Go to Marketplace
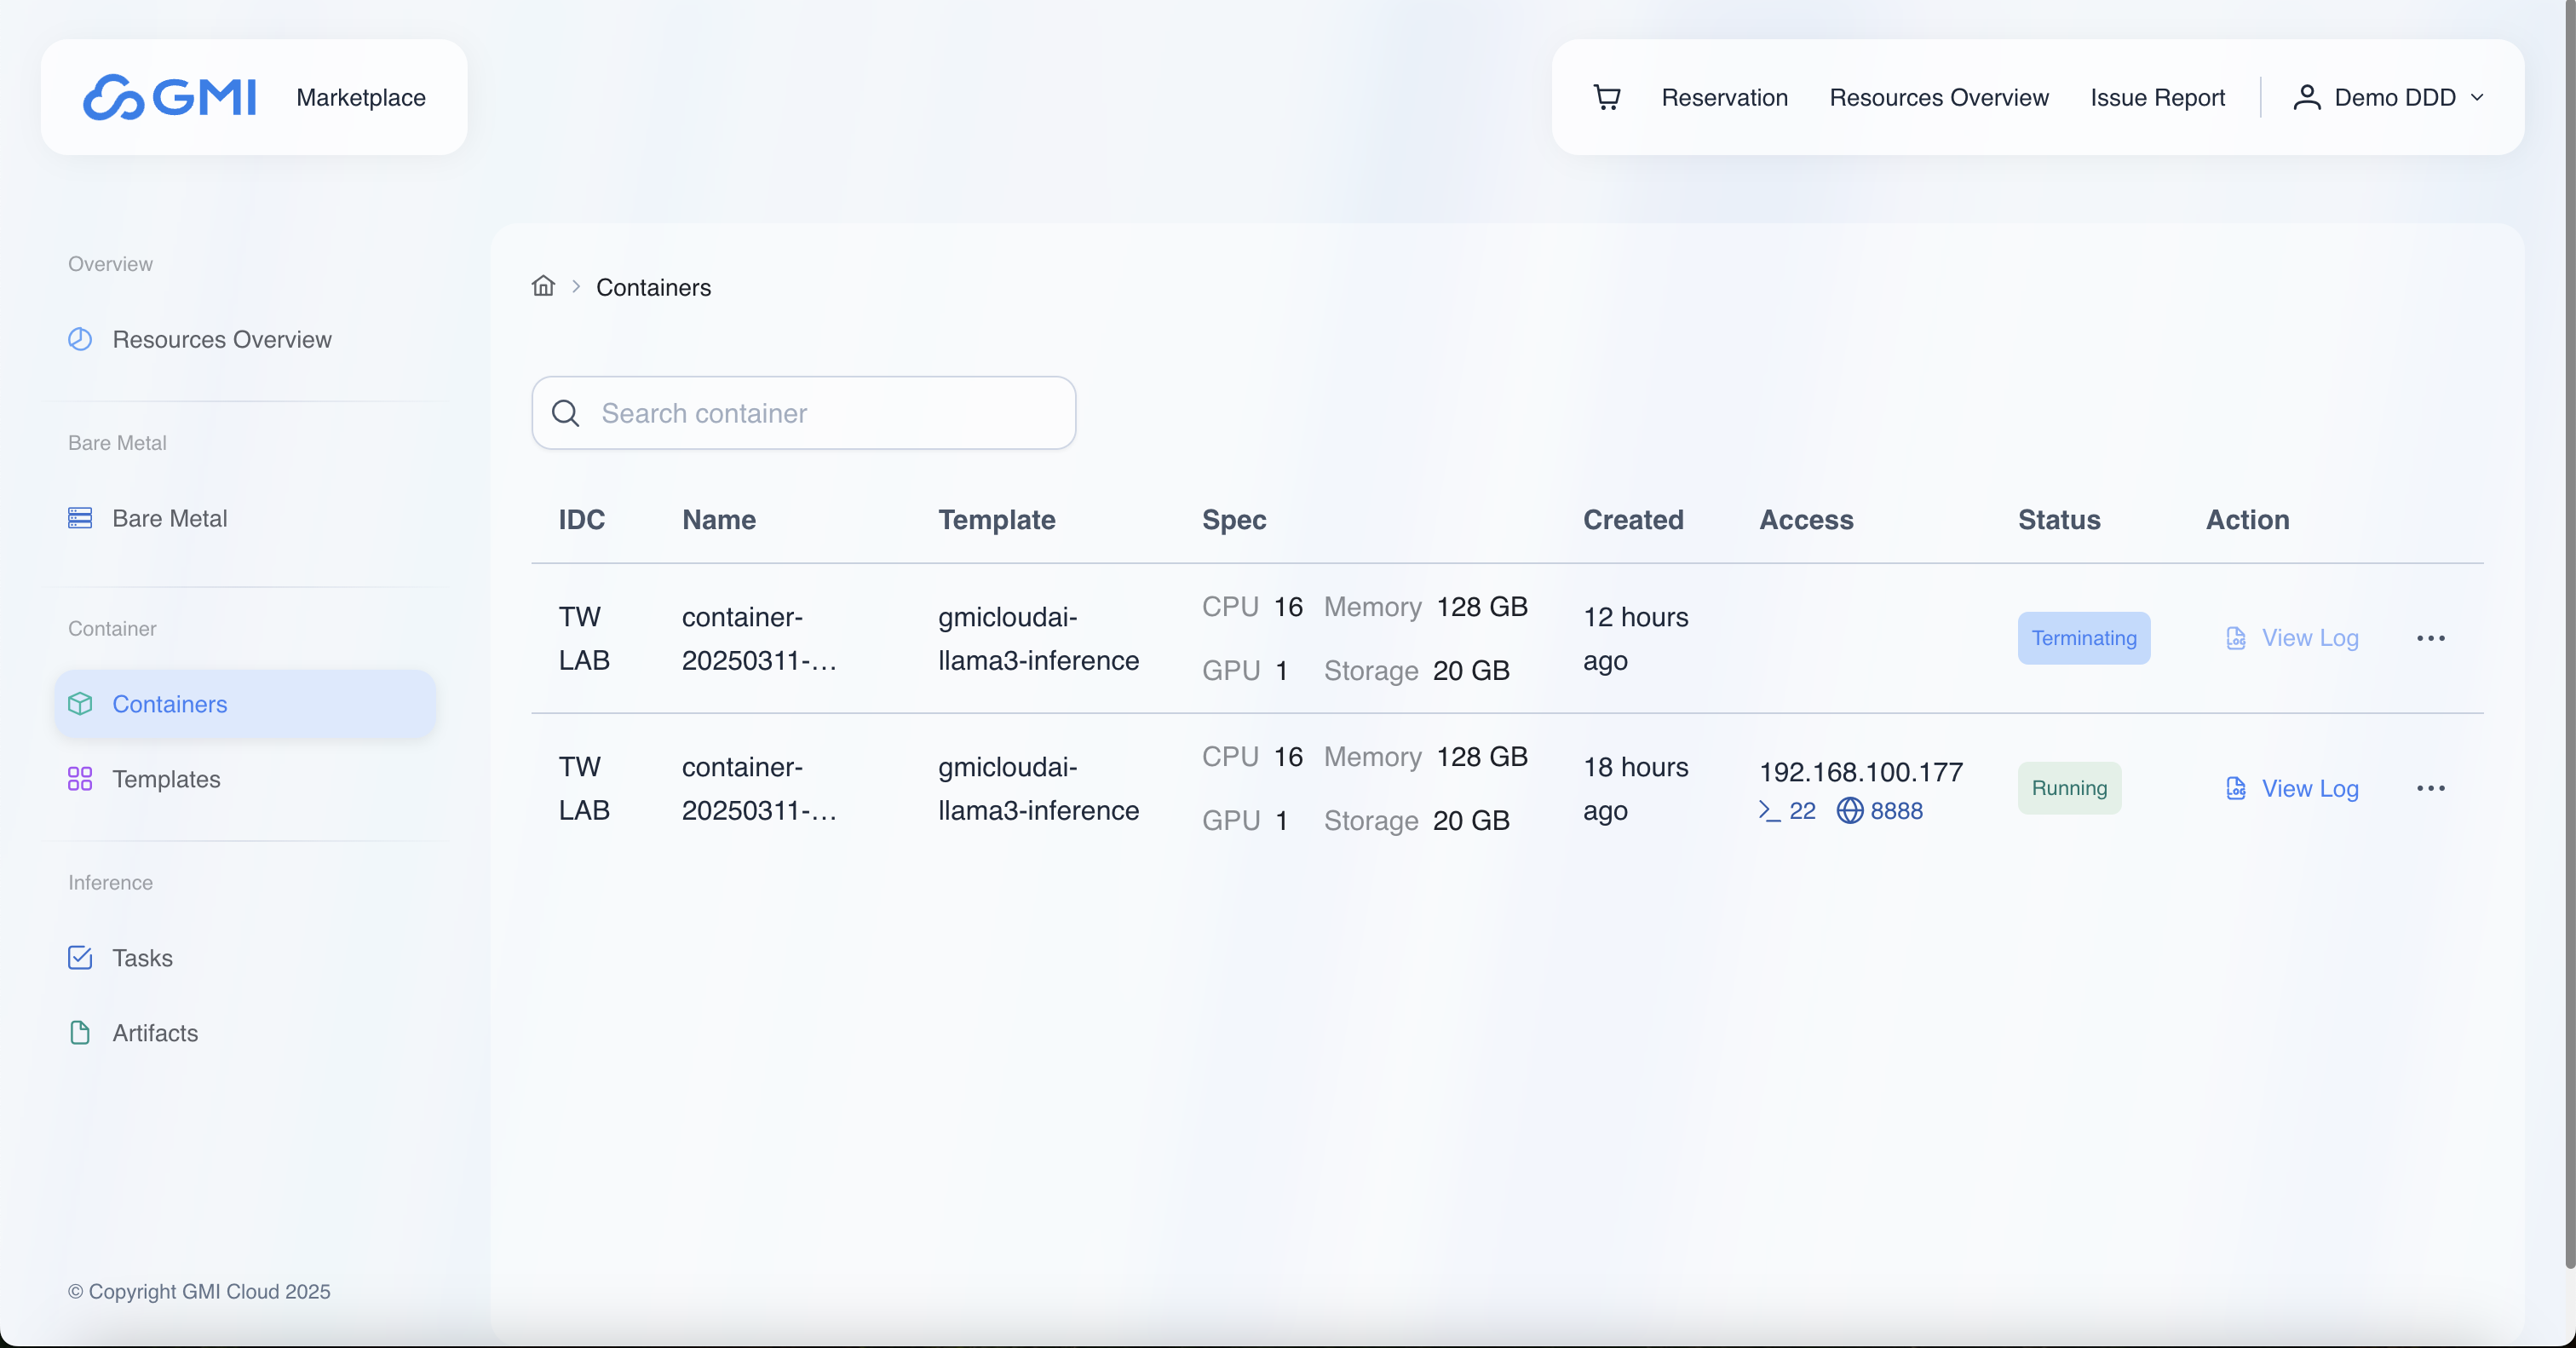This screenshot has height=1348, width=2576. point(361,97)
